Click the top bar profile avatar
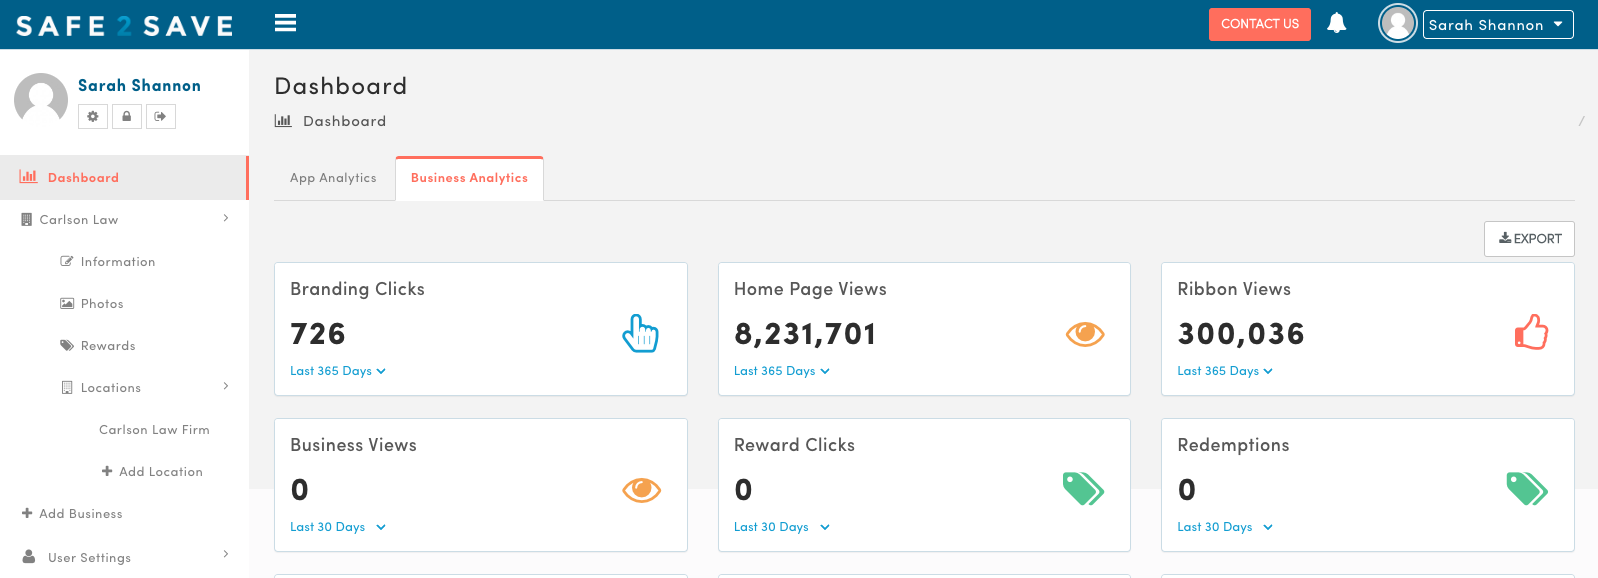The height and width of the screenshot is (578, 1598). (x=1397, y=23)
